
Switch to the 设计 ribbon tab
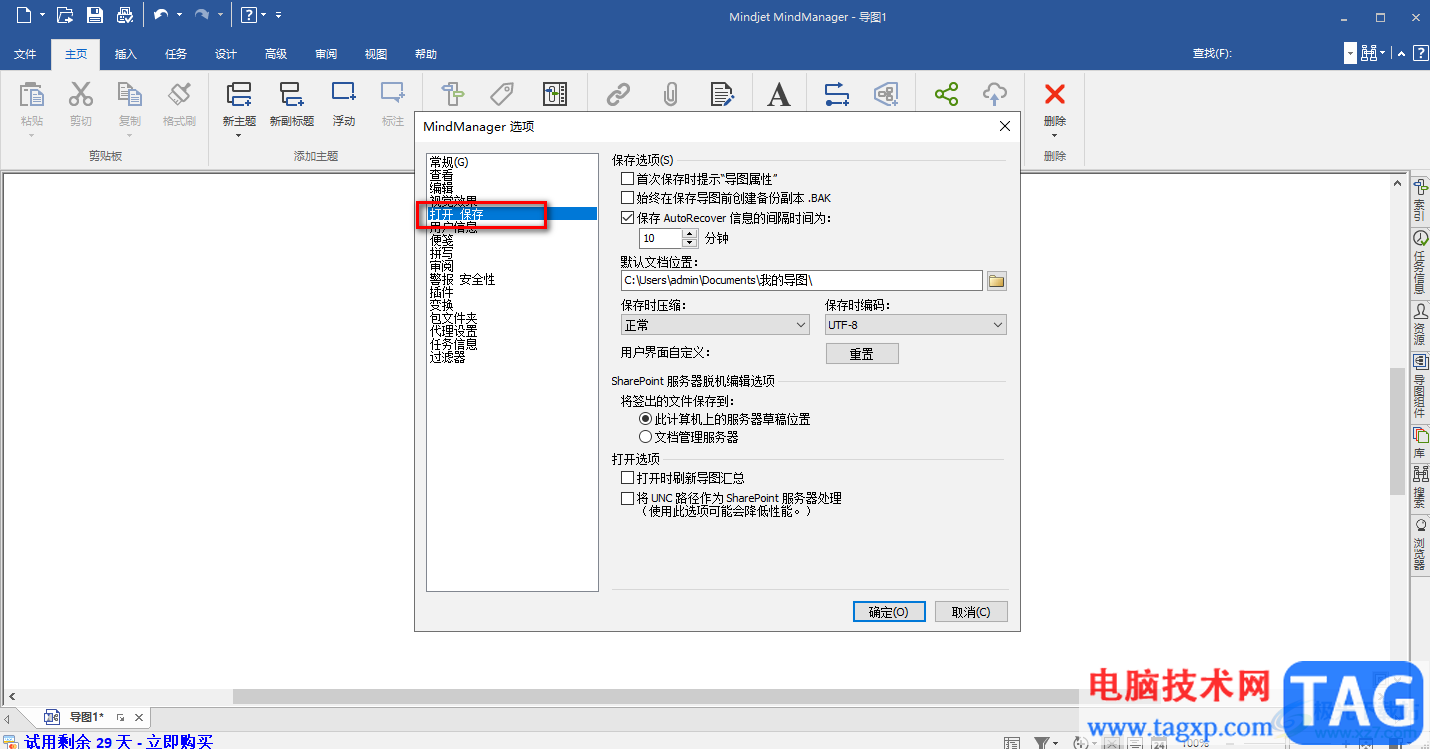226,54
